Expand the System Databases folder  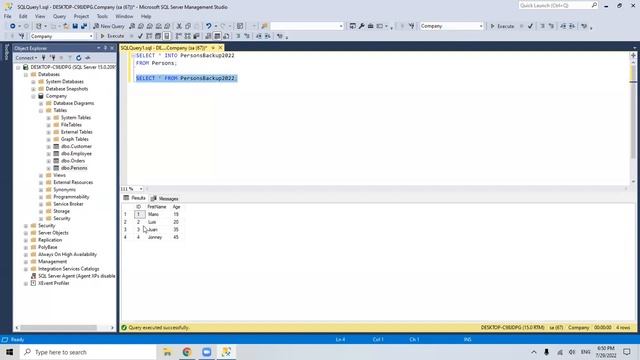coord(33,82)
